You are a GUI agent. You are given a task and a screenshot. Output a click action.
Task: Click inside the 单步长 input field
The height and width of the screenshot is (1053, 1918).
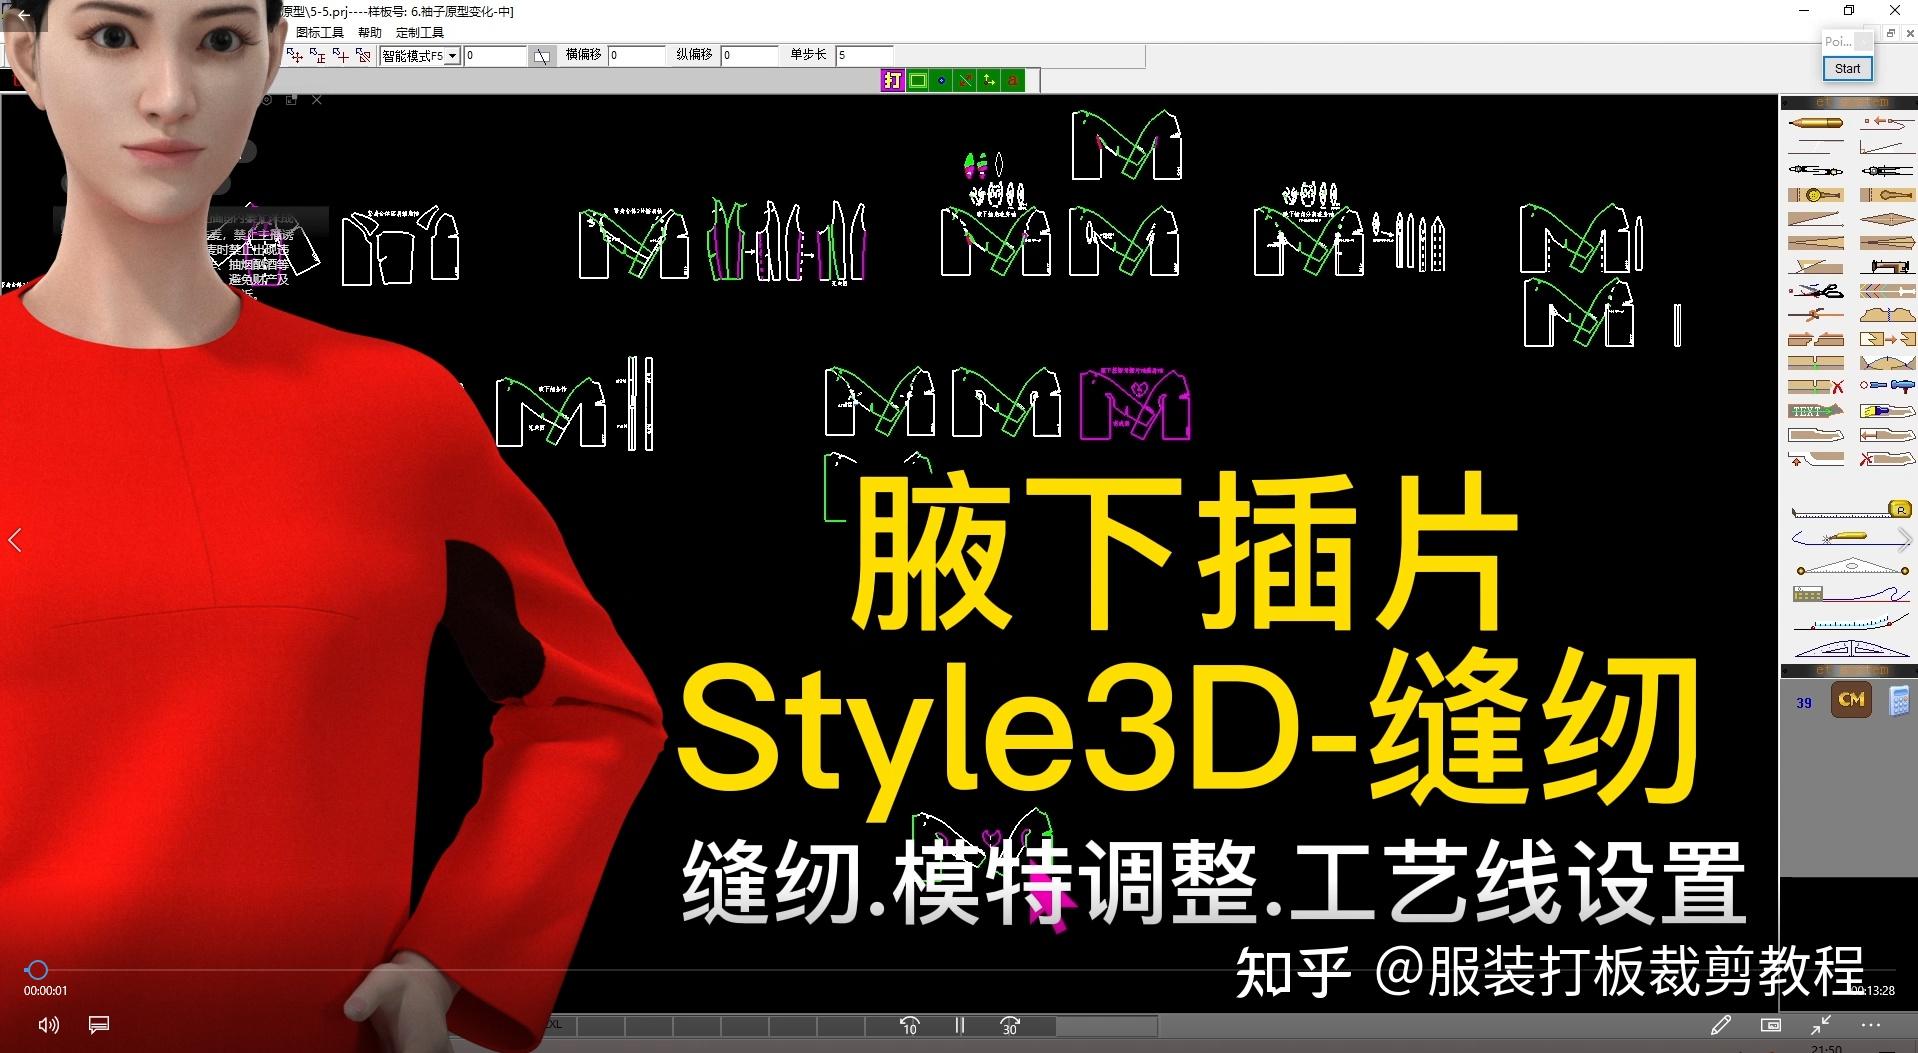tap(863, 55)
